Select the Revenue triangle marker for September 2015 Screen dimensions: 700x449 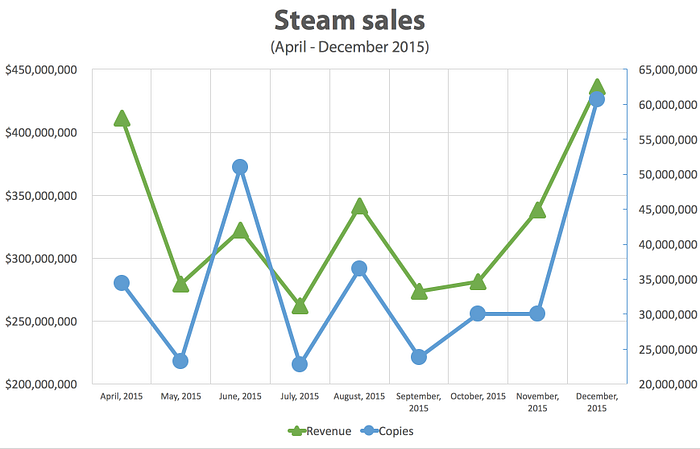419,291
